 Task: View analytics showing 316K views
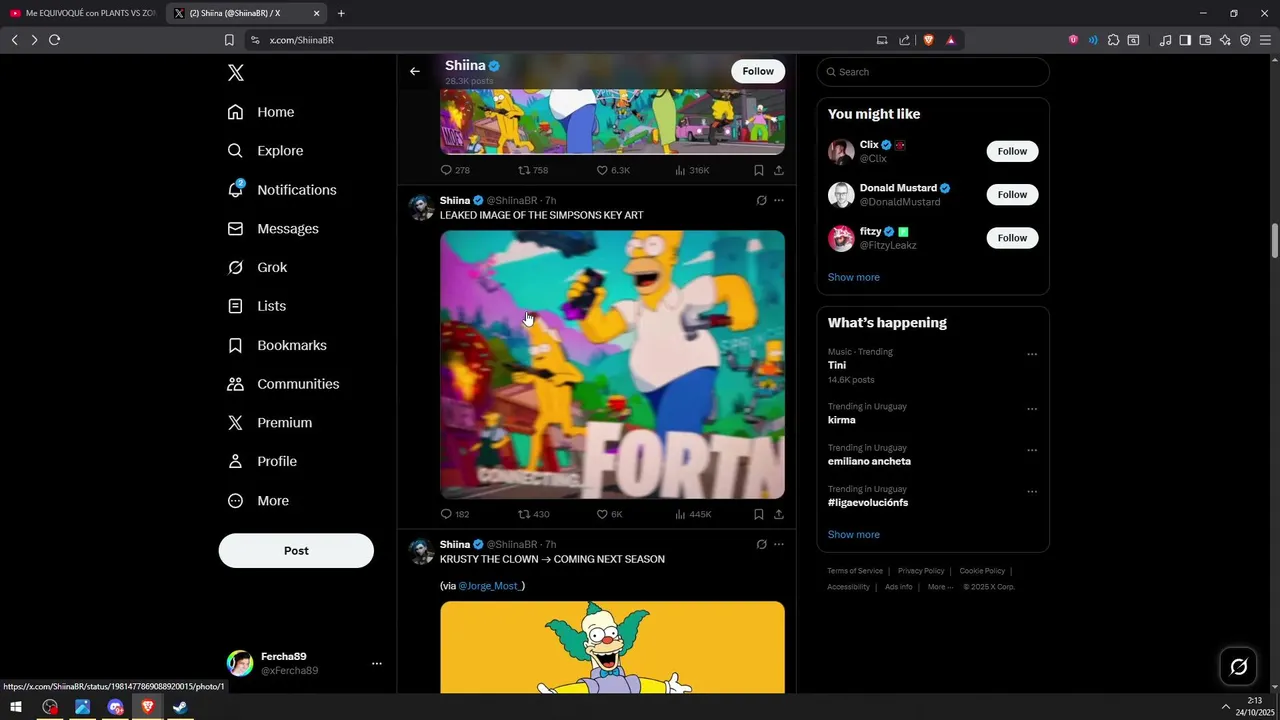692,170
